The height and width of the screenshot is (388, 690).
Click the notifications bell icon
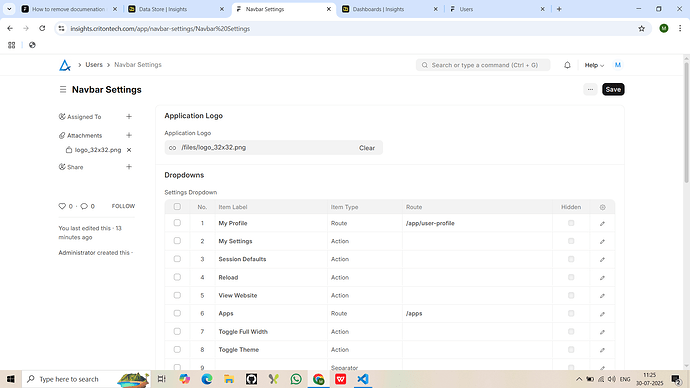click(x=567, y=65)
